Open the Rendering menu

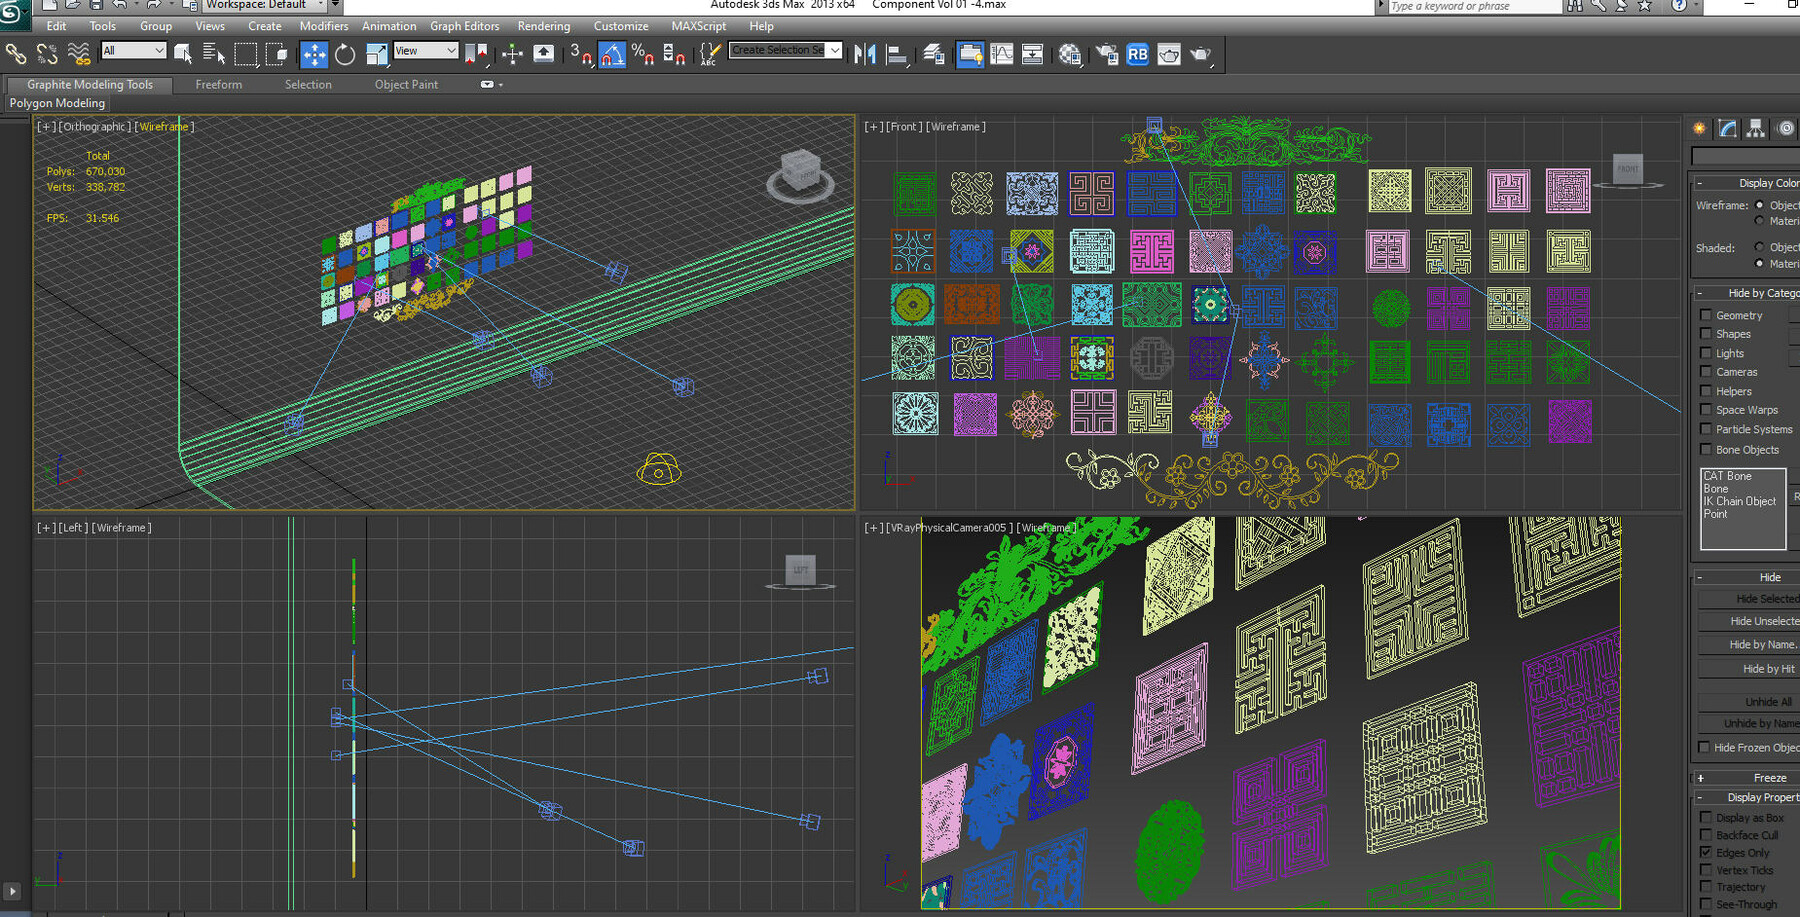click(x=544, y=26)
